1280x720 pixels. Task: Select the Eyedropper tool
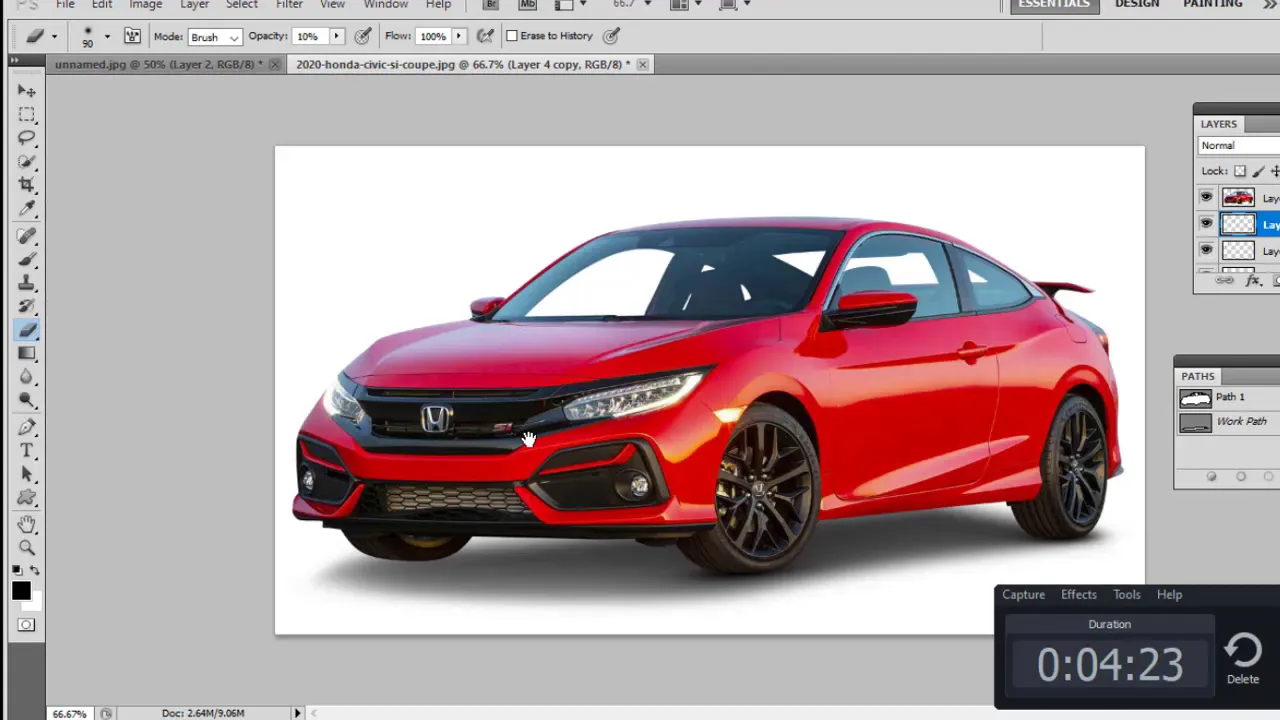click(27, 208)
